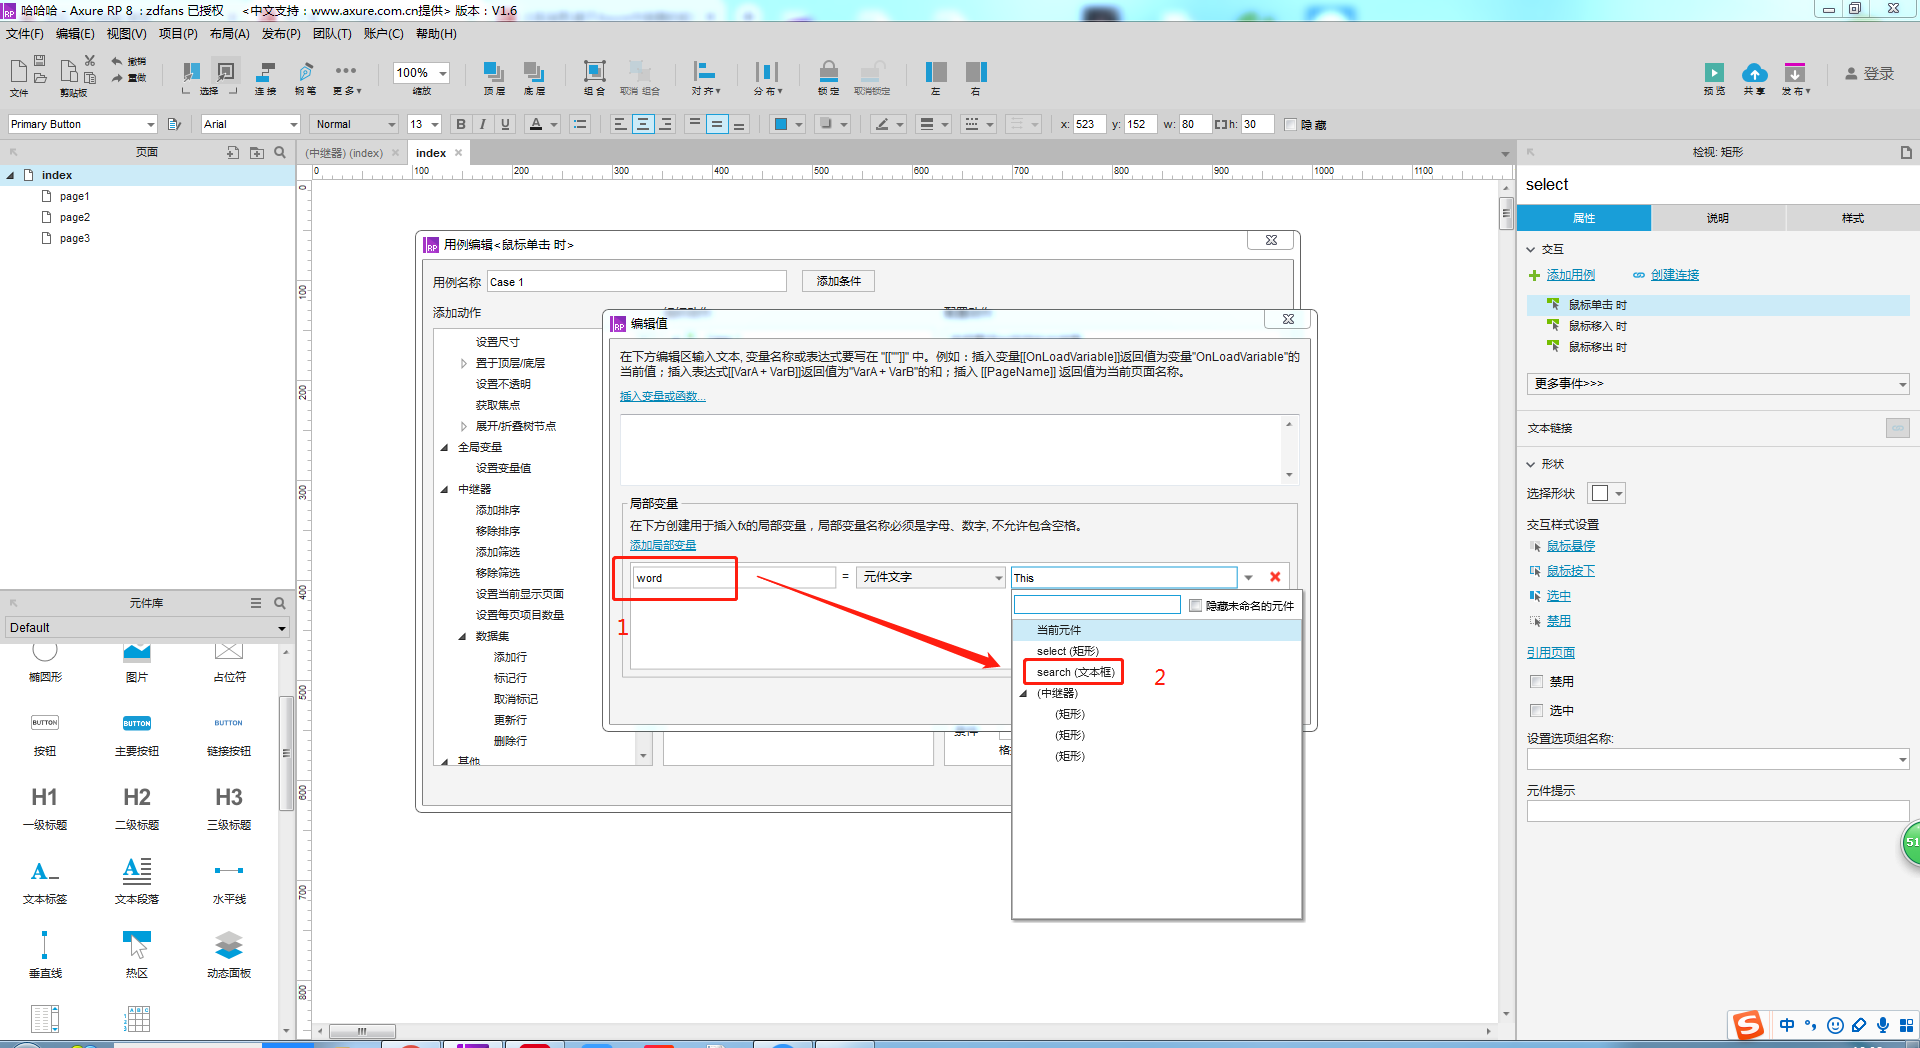Click the 锁定 lock icon
1920x1048 pixels.
[x=828, y=72]
